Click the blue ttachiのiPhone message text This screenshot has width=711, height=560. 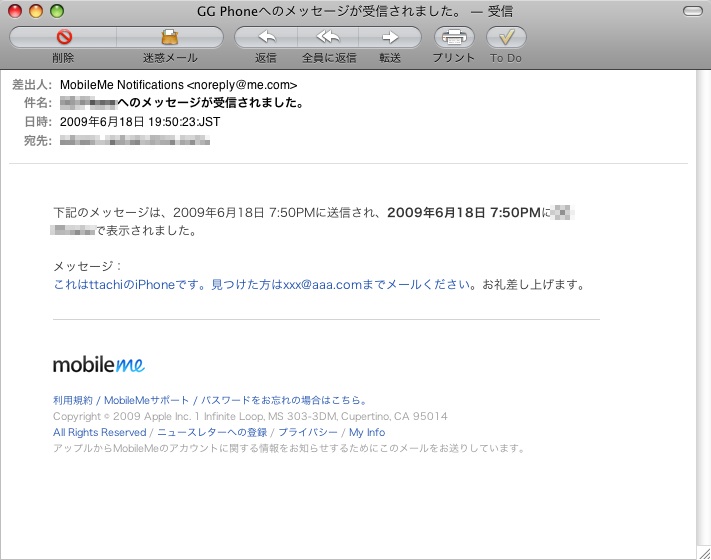(264, 284)
